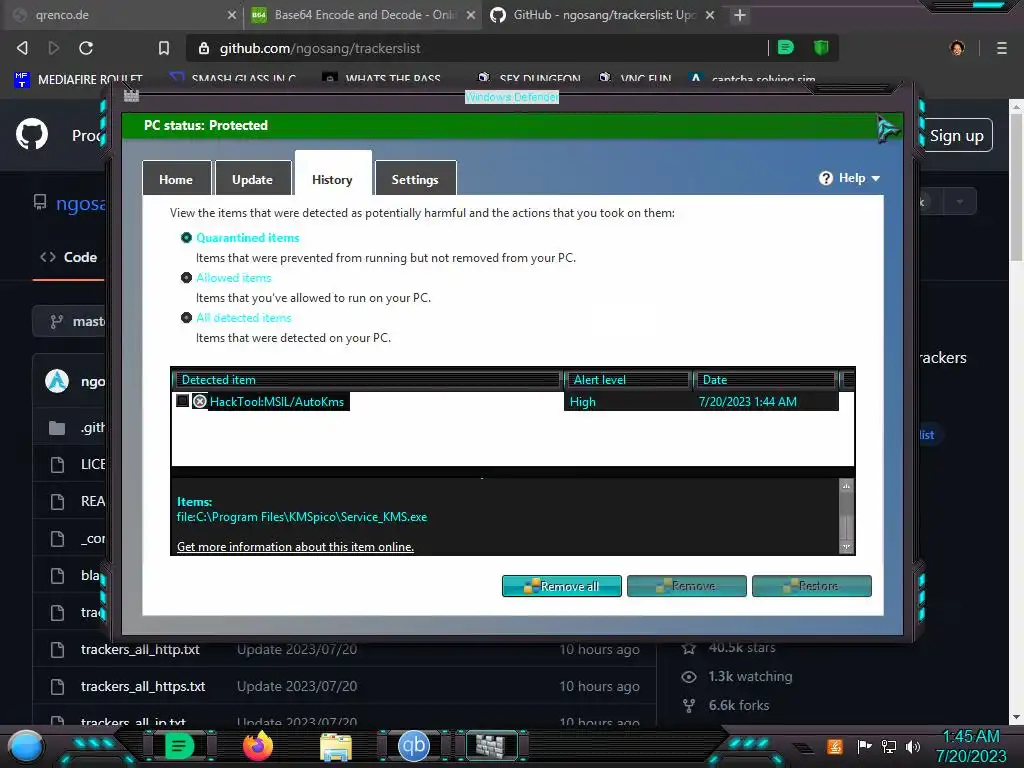
Task: Click the taskbar clock 1:45 AM
Action: (x=971, y=736)
